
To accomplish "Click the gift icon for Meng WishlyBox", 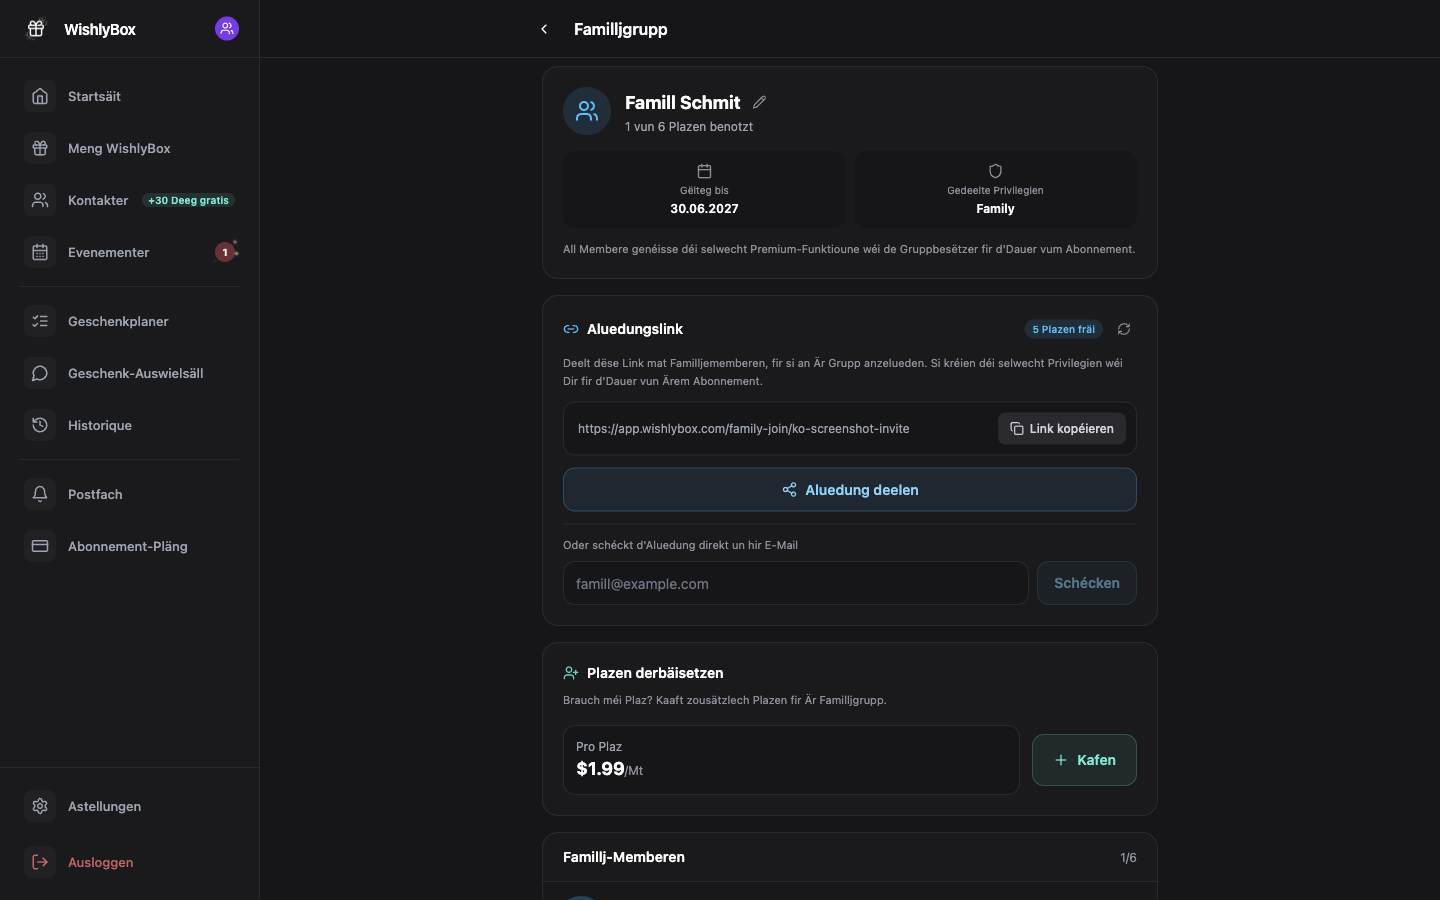I will coord(40,148).
